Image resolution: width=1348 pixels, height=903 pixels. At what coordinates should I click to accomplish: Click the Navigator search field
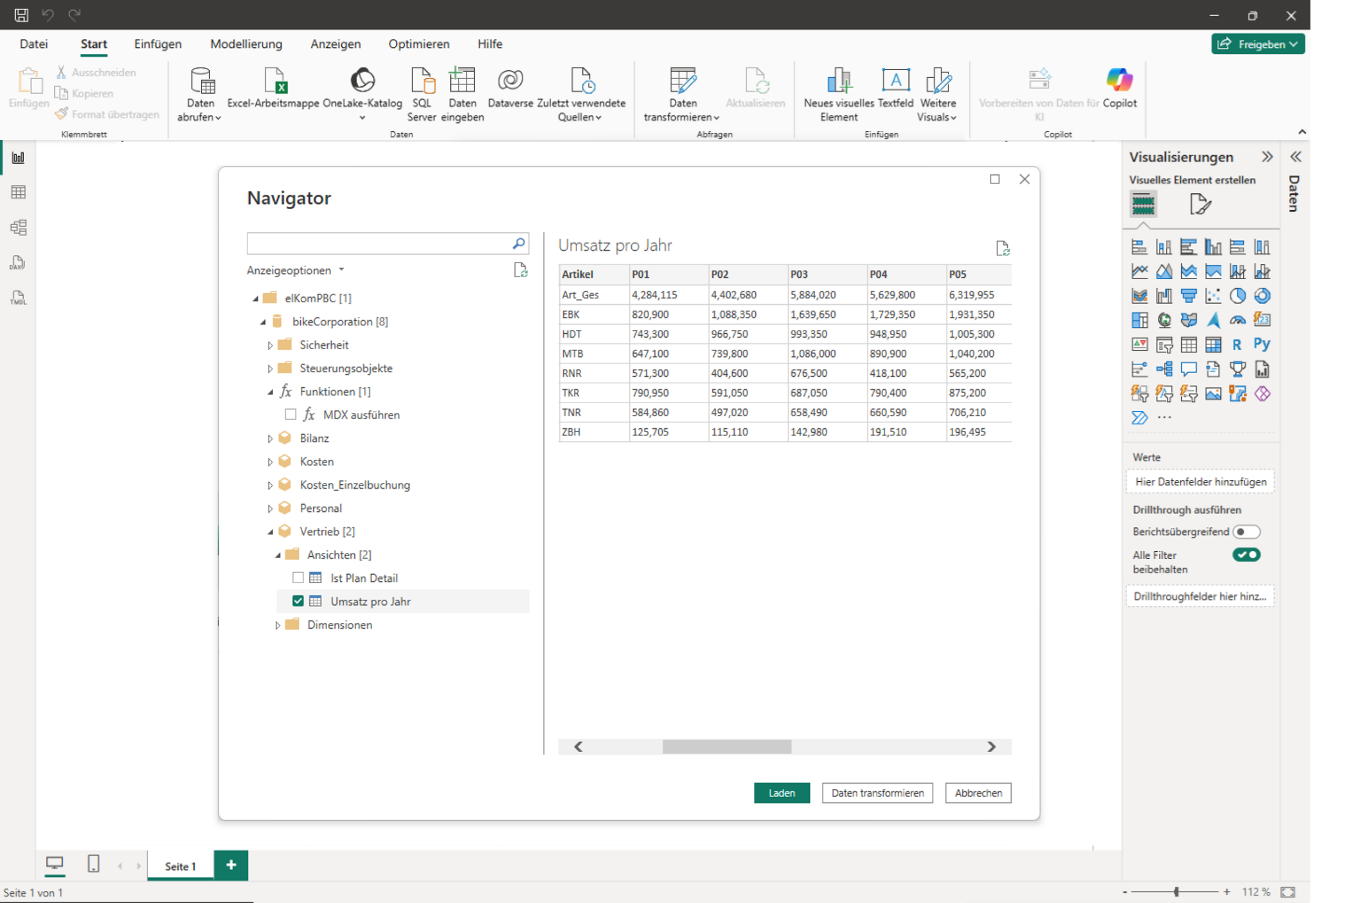point(378,243)
